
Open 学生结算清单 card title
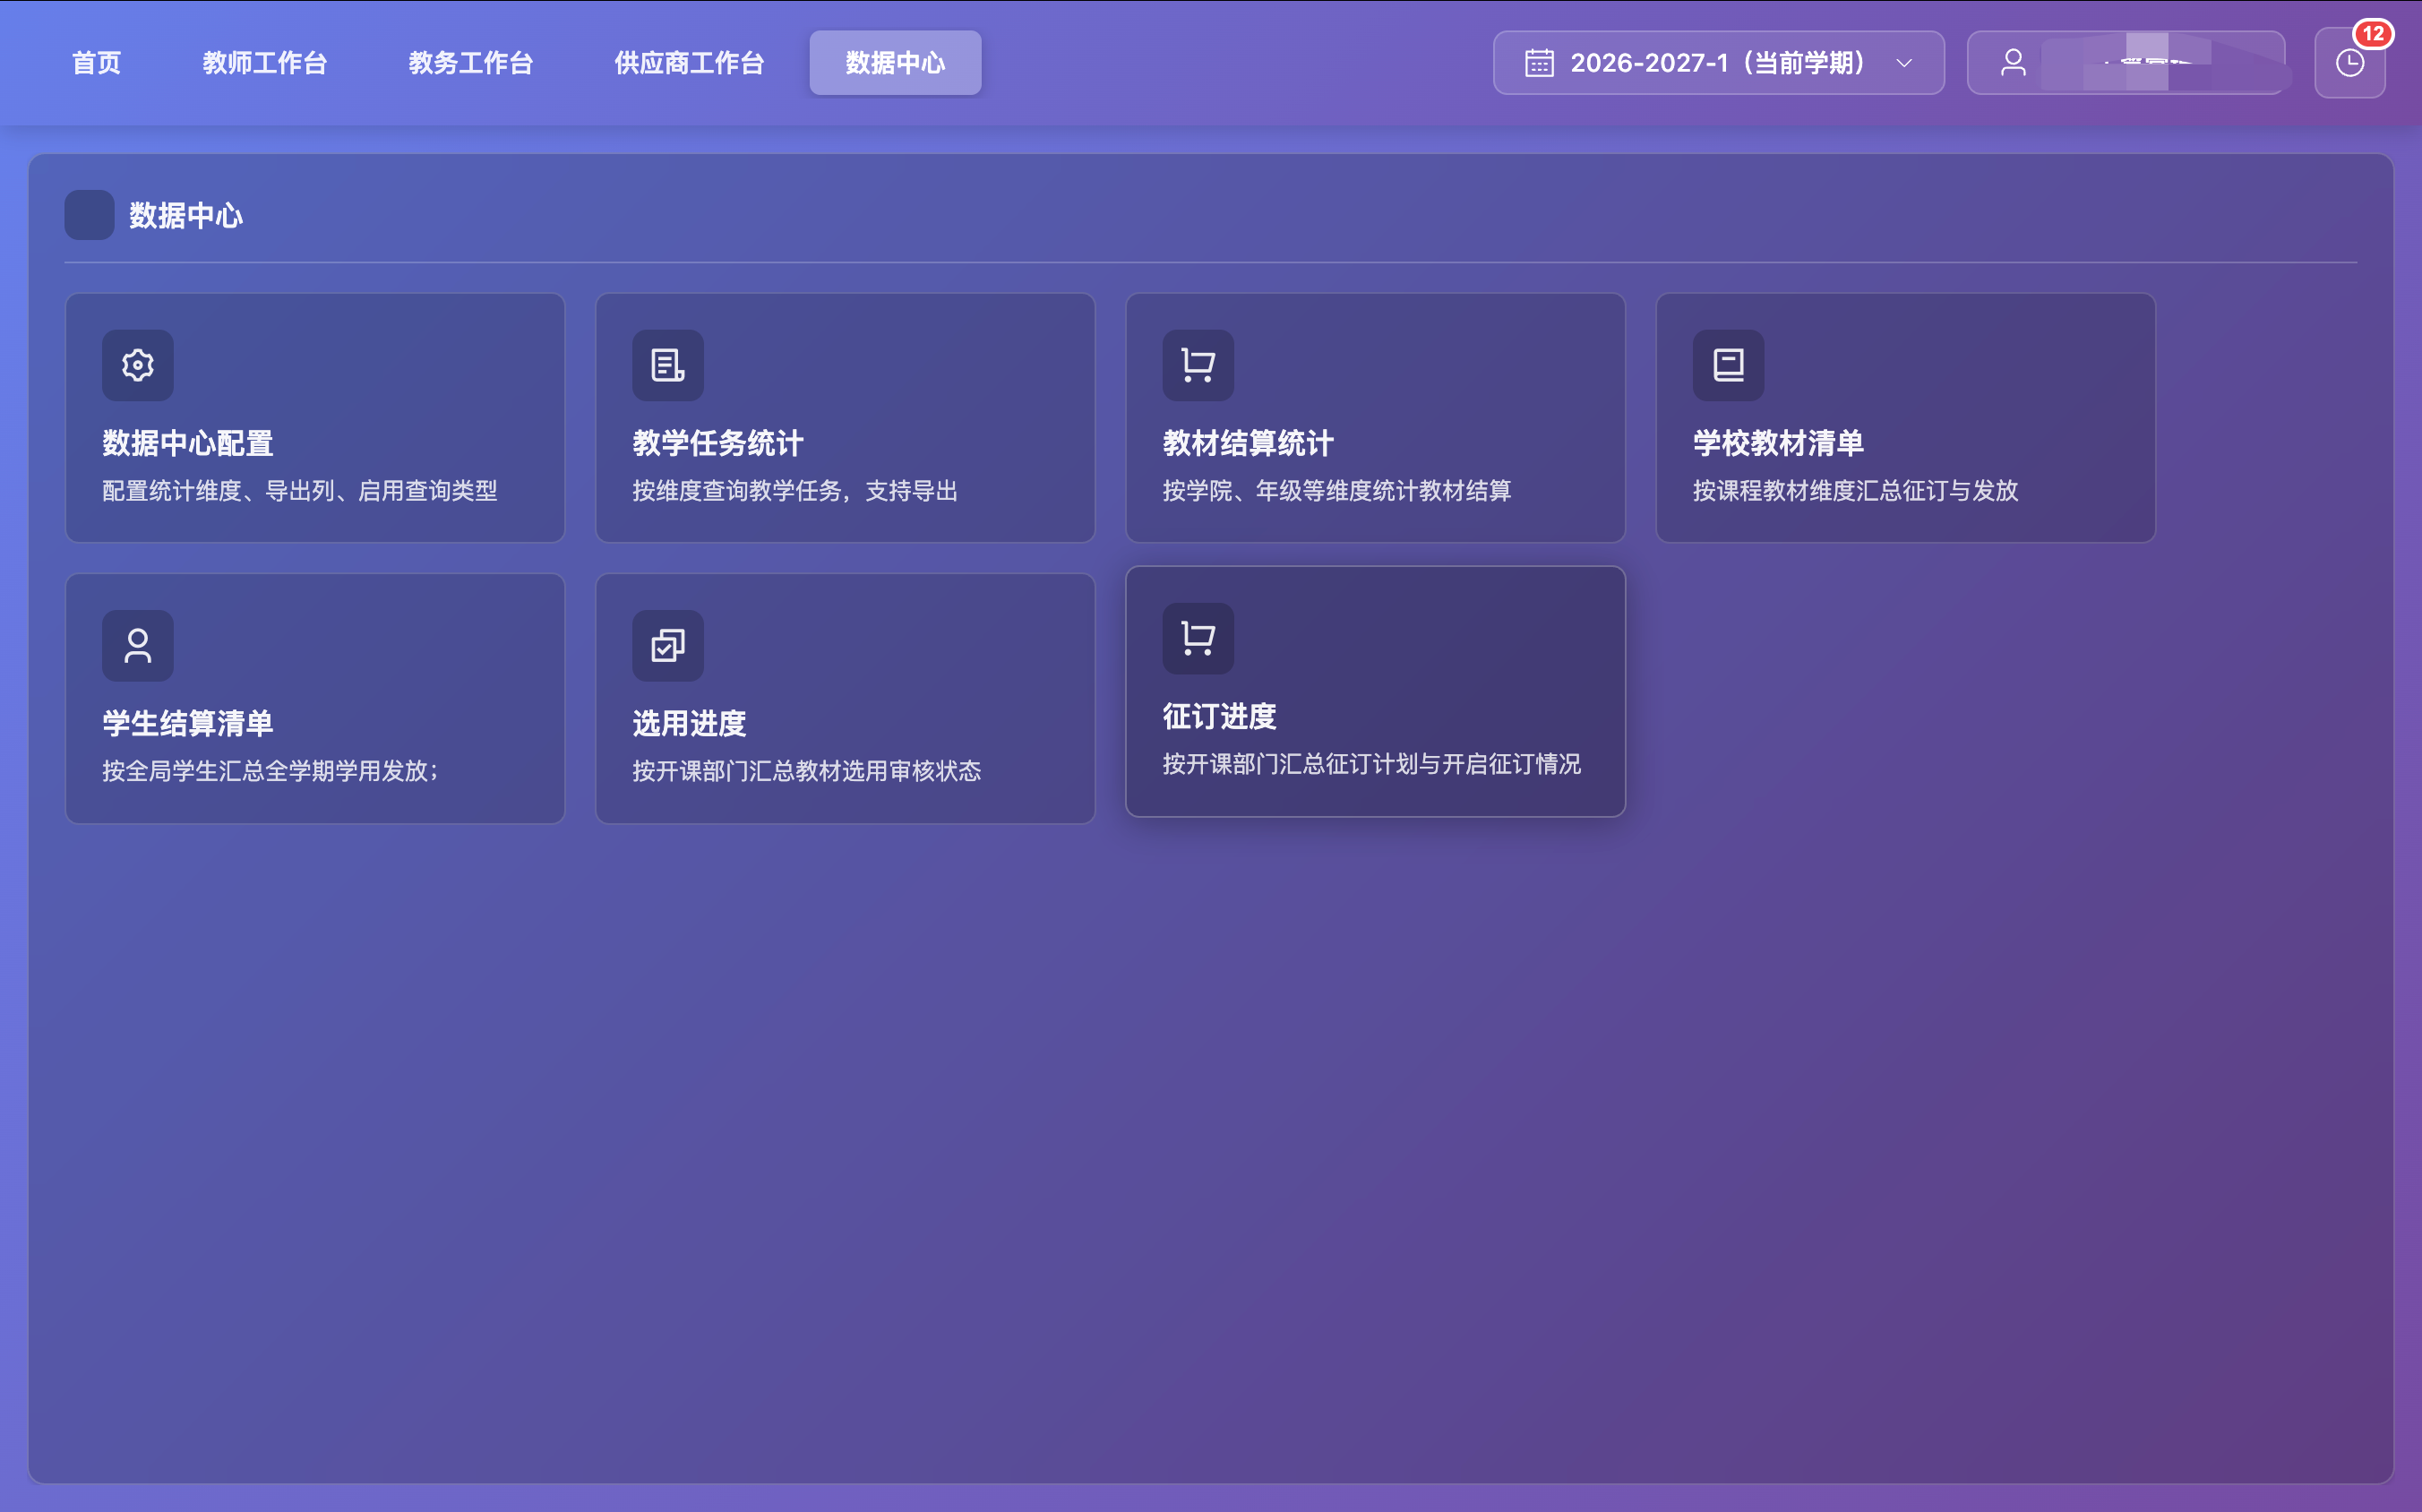[x=188, y=723]
